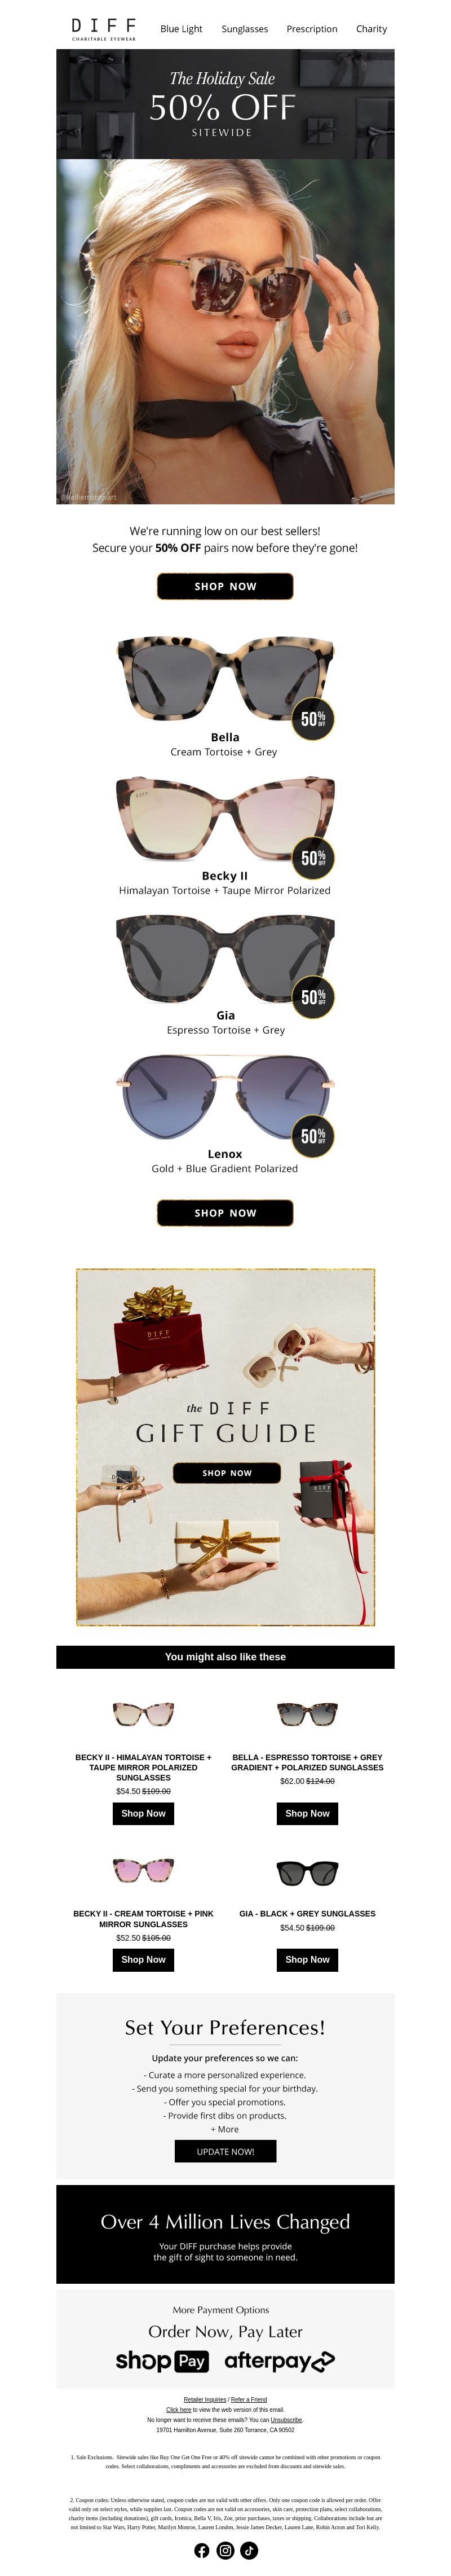Click the Shop Pay logo
451x2576 pixels.
pos(162,2360)
